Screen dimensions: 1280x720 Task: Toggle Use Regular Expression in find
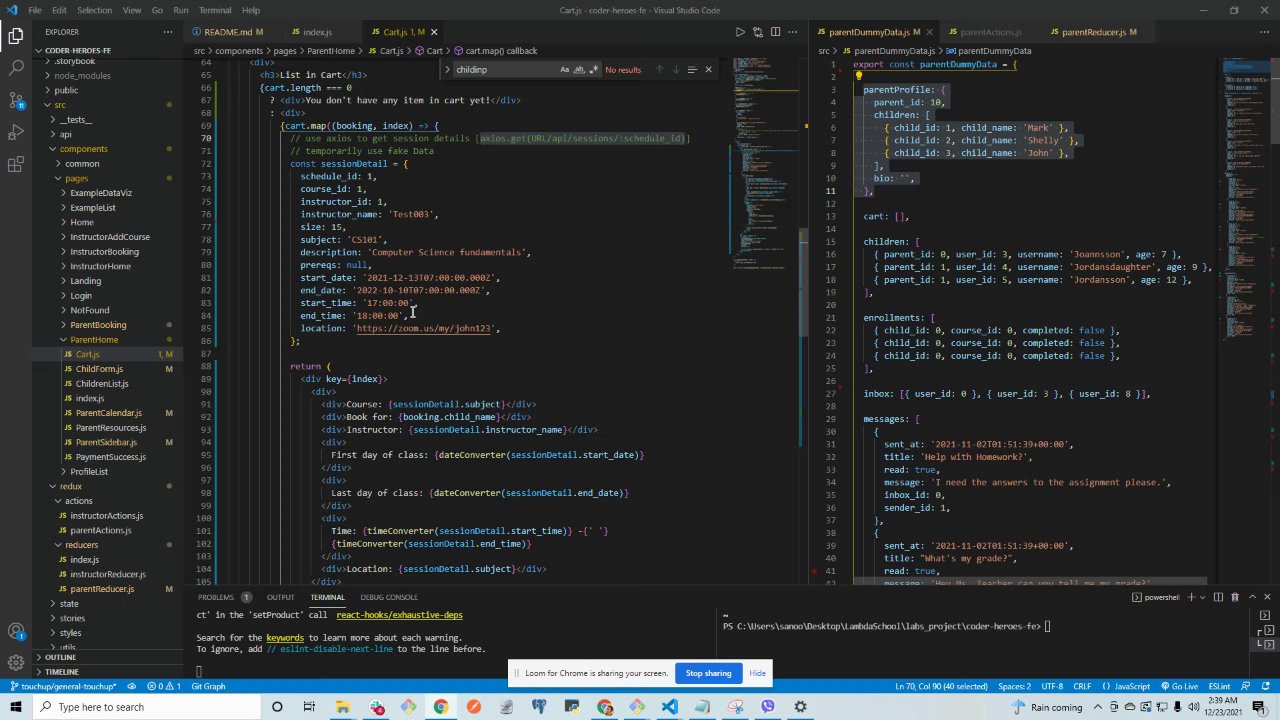[x=594, y=70]
